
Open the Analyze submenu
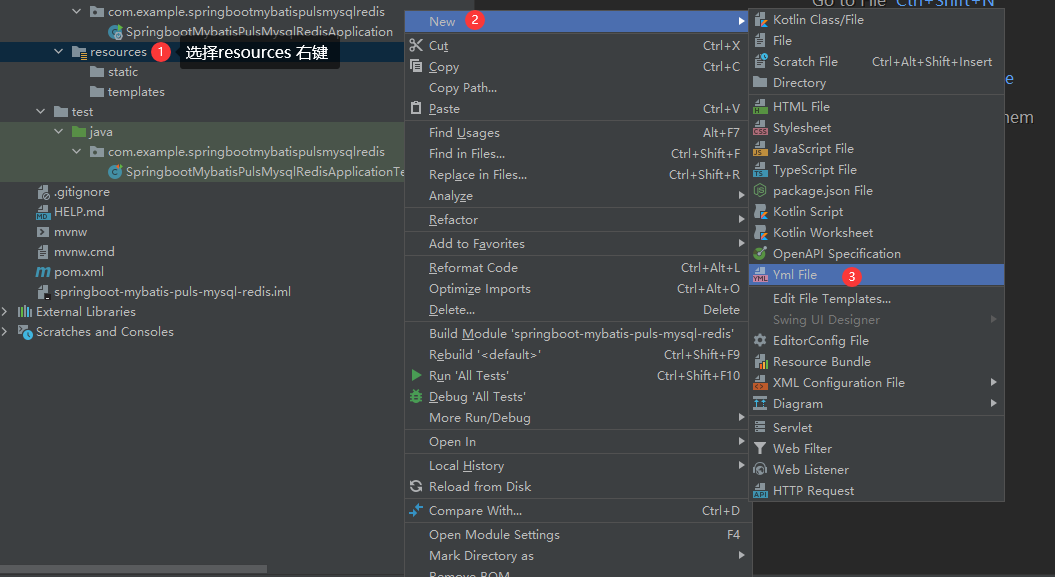point(577,196)
